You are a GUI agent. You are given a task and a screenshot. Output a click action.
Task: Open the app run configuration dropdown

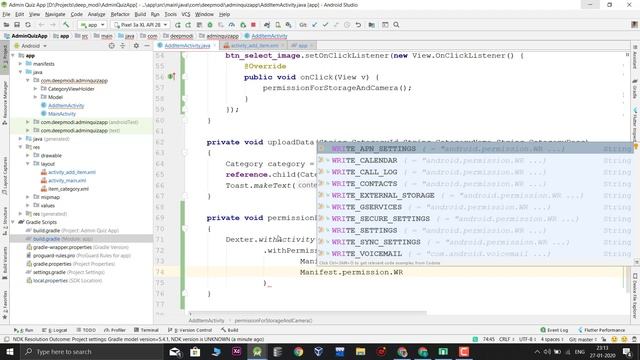click(93, 25)
